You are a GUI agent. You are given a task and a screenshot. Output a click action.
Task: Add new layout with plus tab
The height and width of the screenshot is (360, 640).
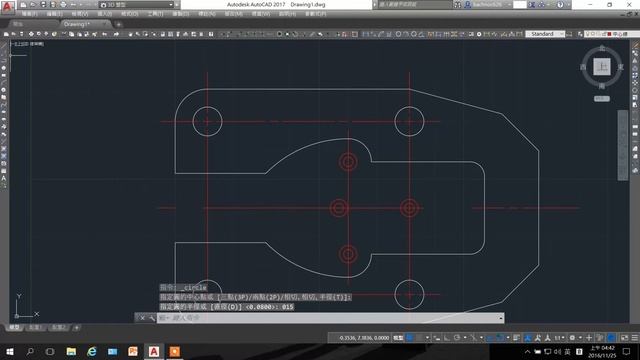point(77,327)
